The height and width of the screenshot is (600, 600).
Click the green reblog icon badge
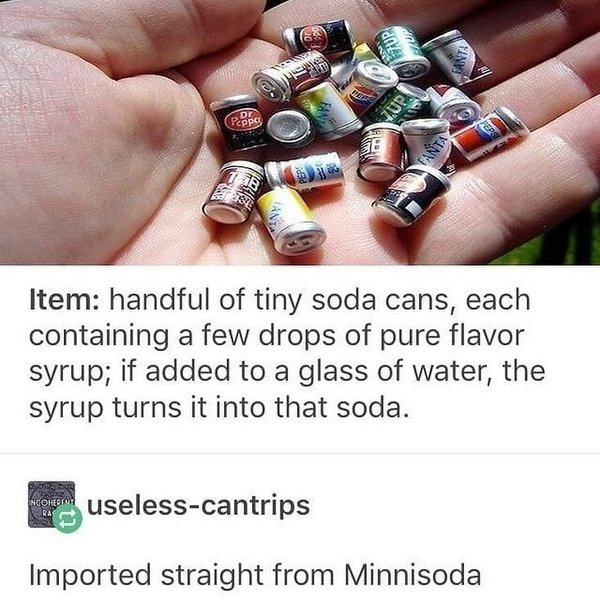[x=67, y=519]
